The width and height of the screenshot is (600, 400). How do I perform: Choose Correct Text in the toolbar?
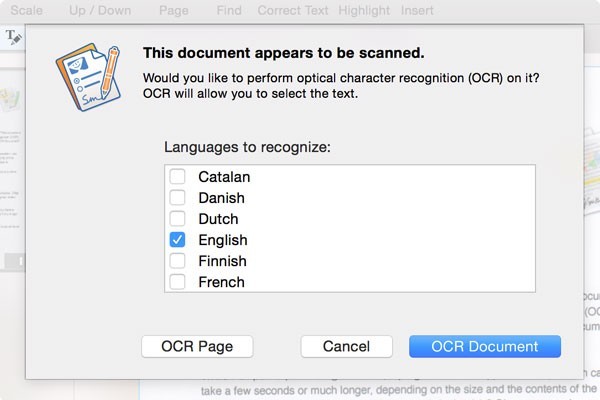coord(293,10)
